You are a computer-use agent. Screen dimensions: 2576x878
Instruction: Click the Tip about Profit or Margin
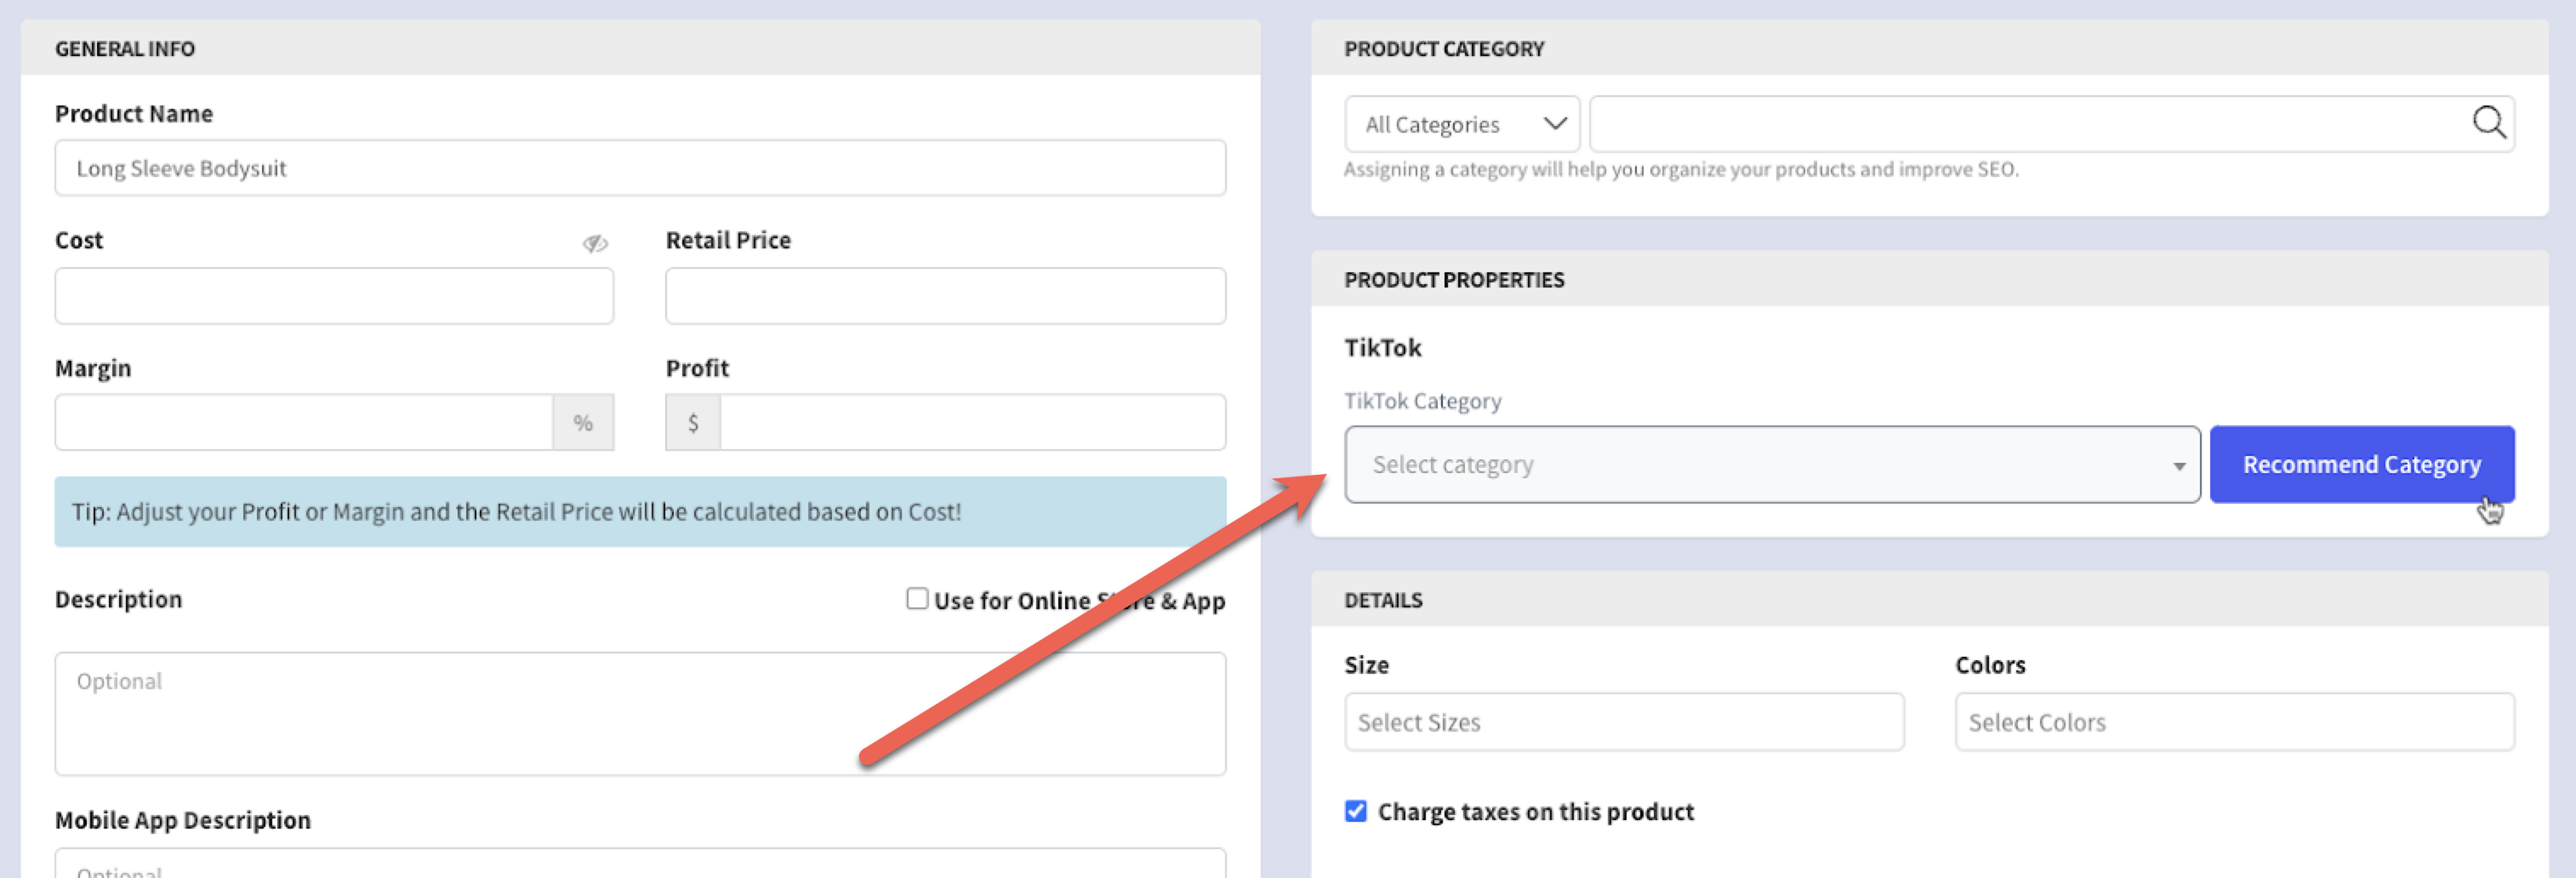click(x=640, y=512)
